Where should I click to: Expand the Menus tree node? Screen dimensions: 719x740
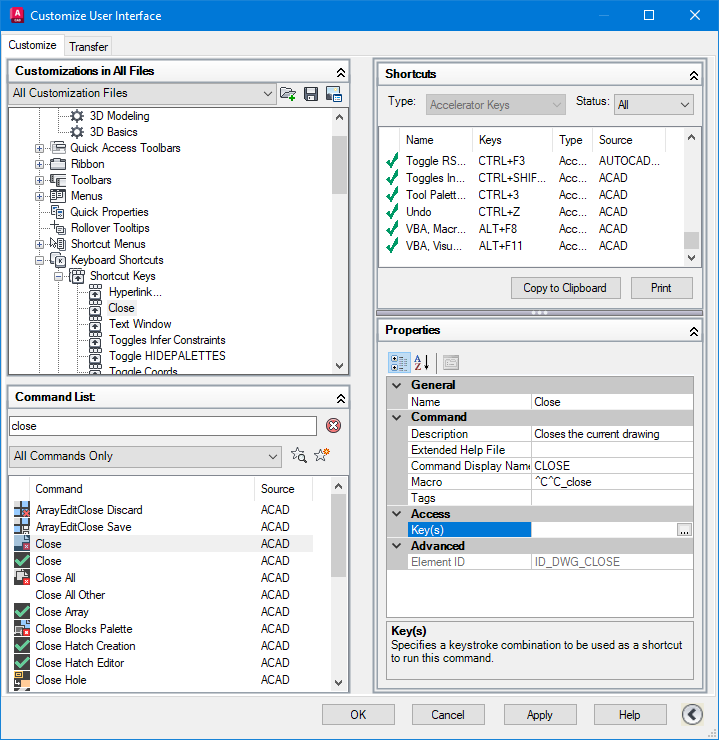point(40,196)
